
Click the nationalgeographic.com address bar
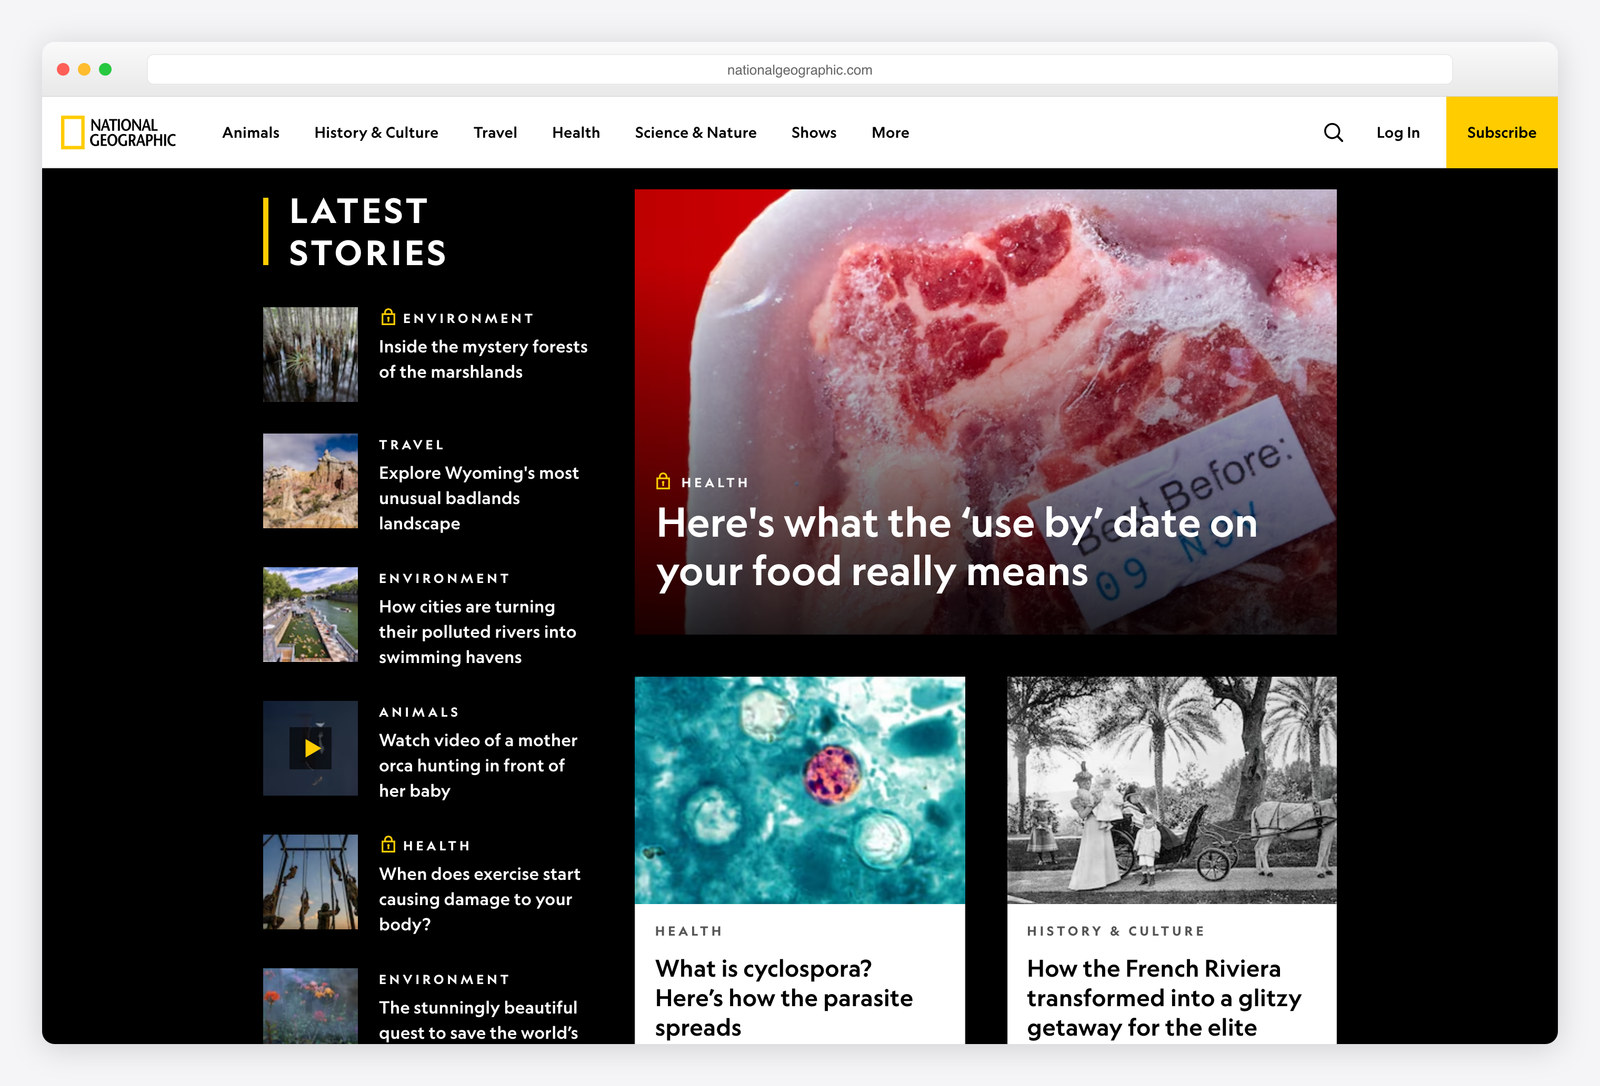[800, 70]
